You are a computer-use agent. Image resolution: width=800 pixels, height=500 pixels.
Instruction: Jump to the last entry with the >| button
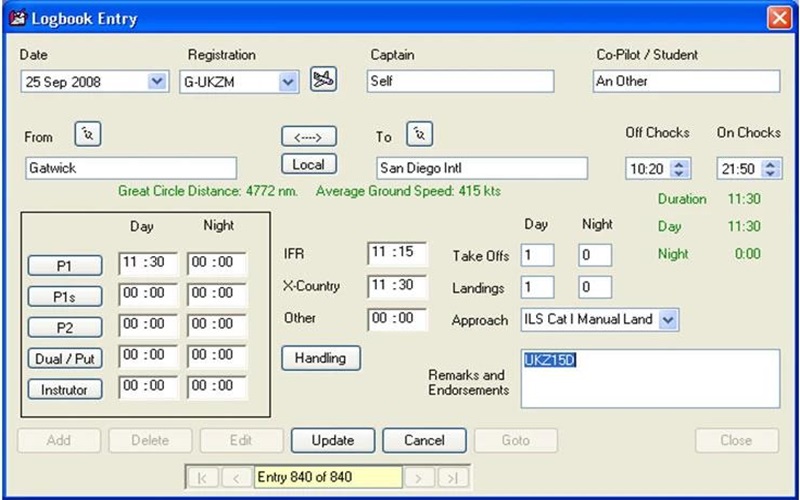pos(452,478)
